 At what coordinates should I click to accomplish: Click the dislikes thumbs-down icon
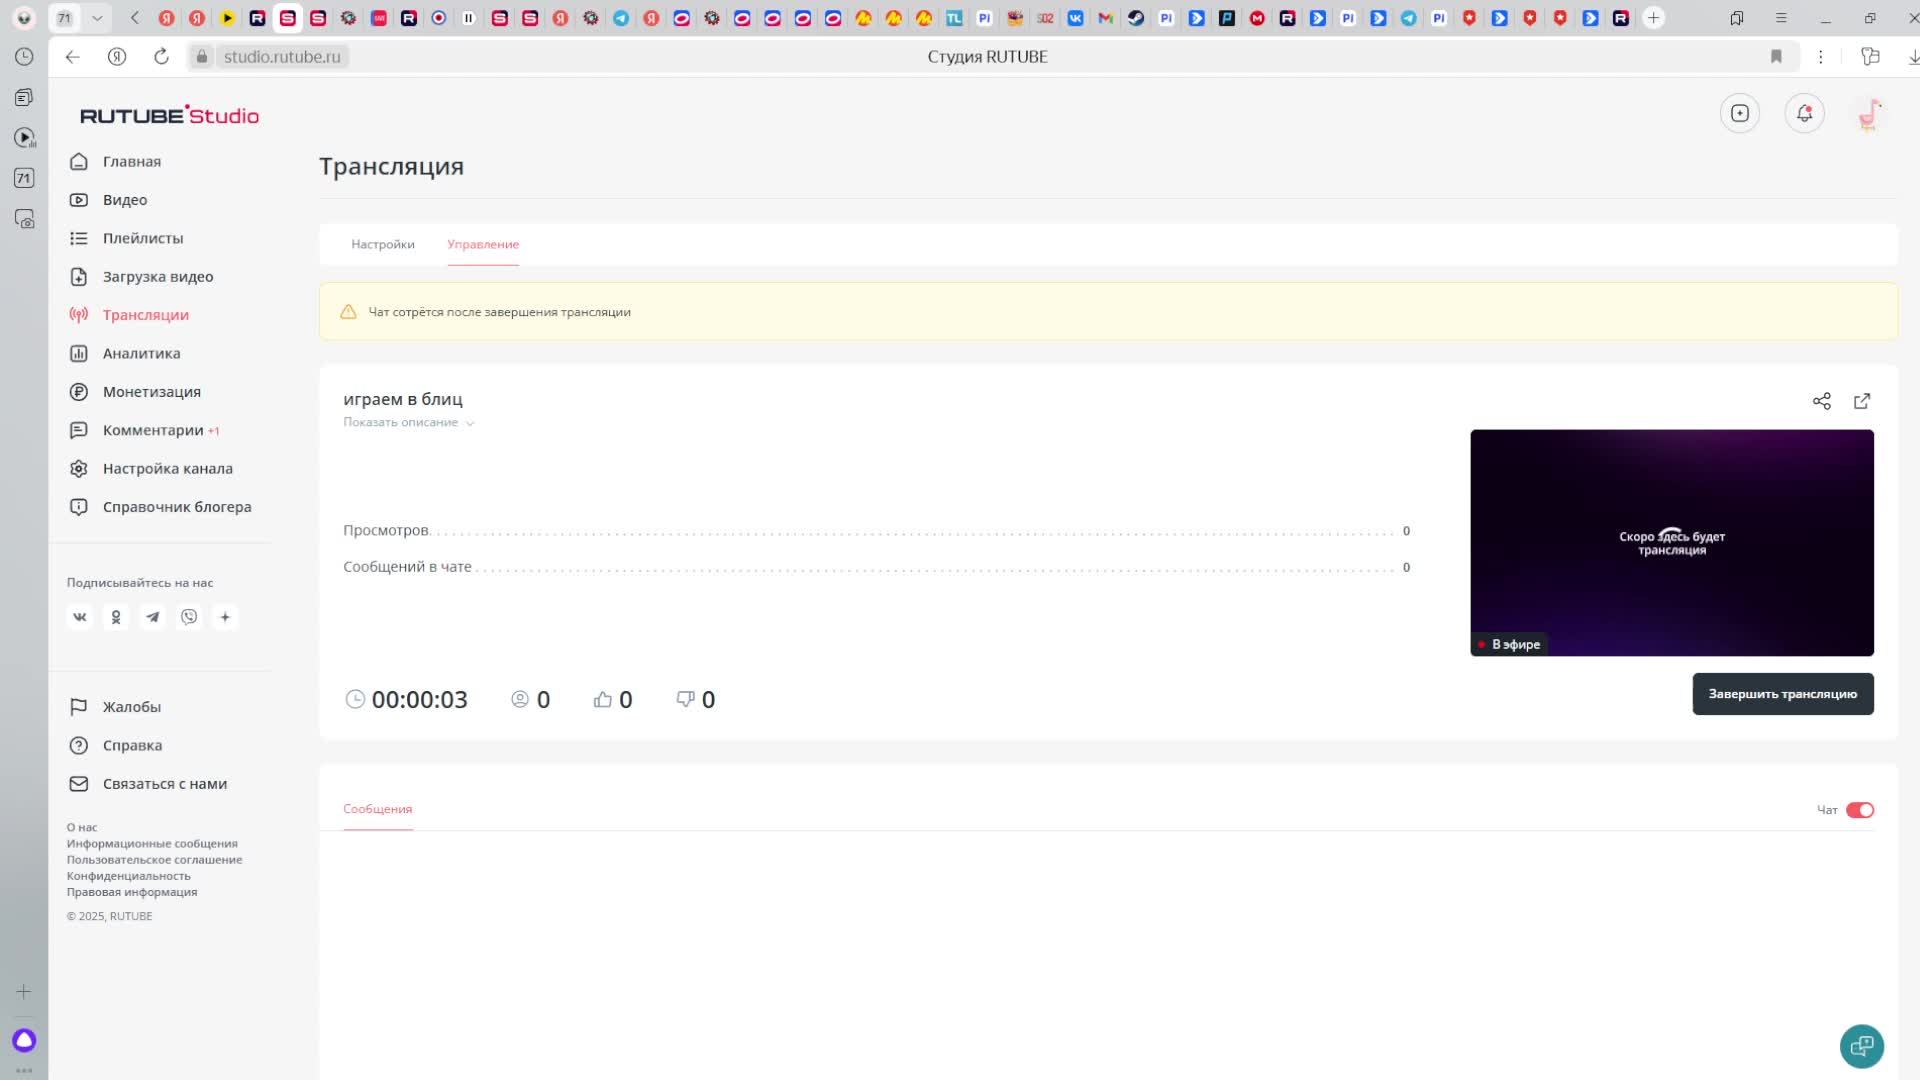(685, 699)
